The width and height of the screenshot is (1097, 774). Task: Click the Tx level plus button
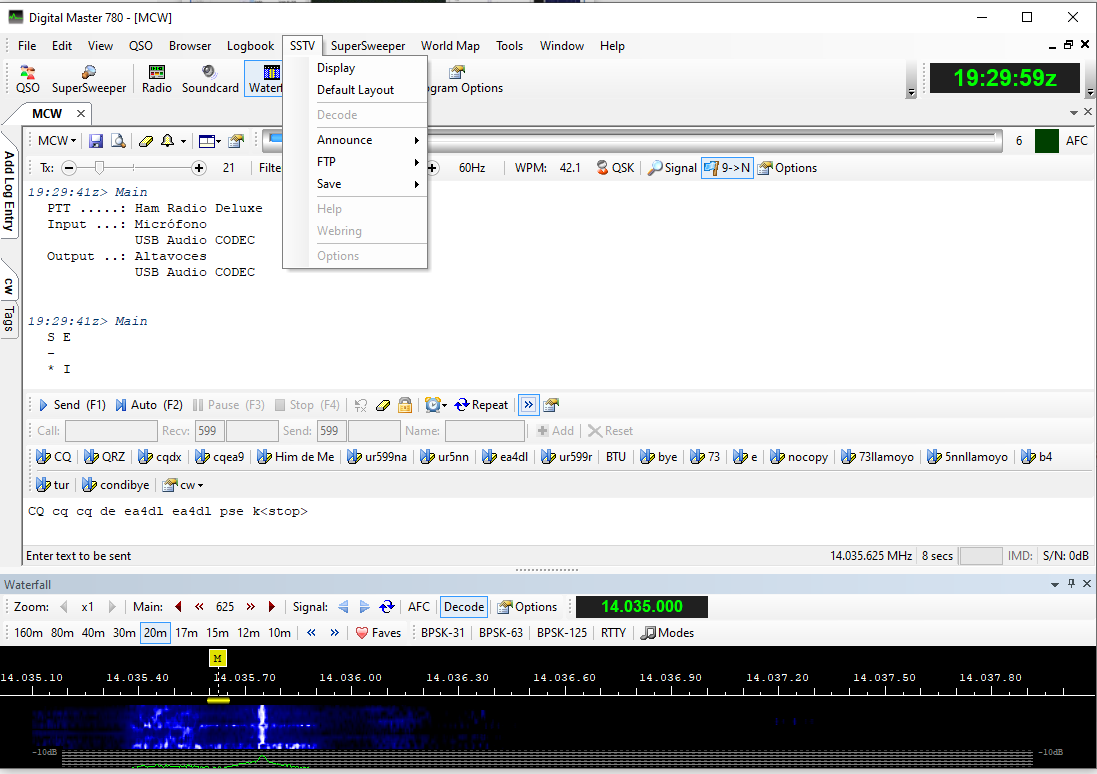[x=199, y=168]
